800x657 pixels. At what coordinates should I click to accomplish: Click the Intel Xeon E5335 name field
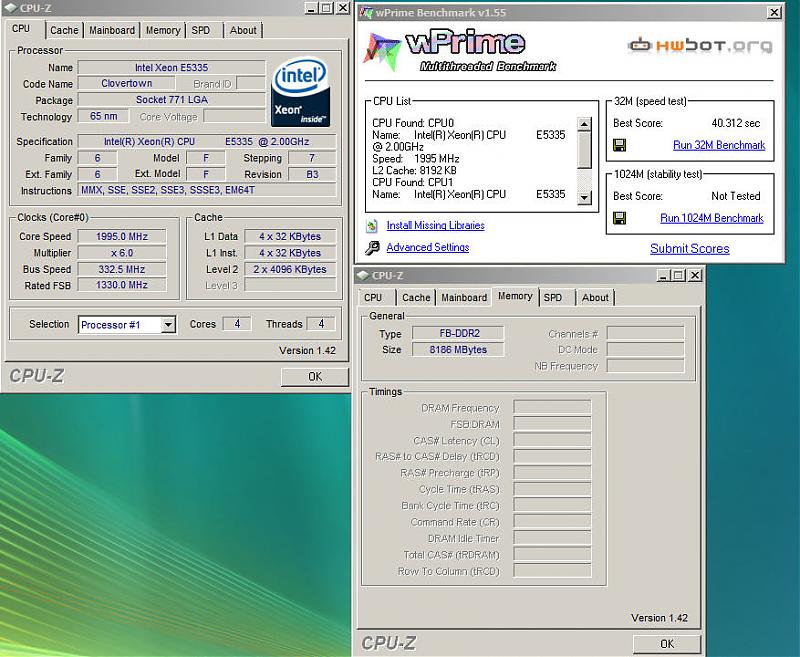click(x=171, y=67)
